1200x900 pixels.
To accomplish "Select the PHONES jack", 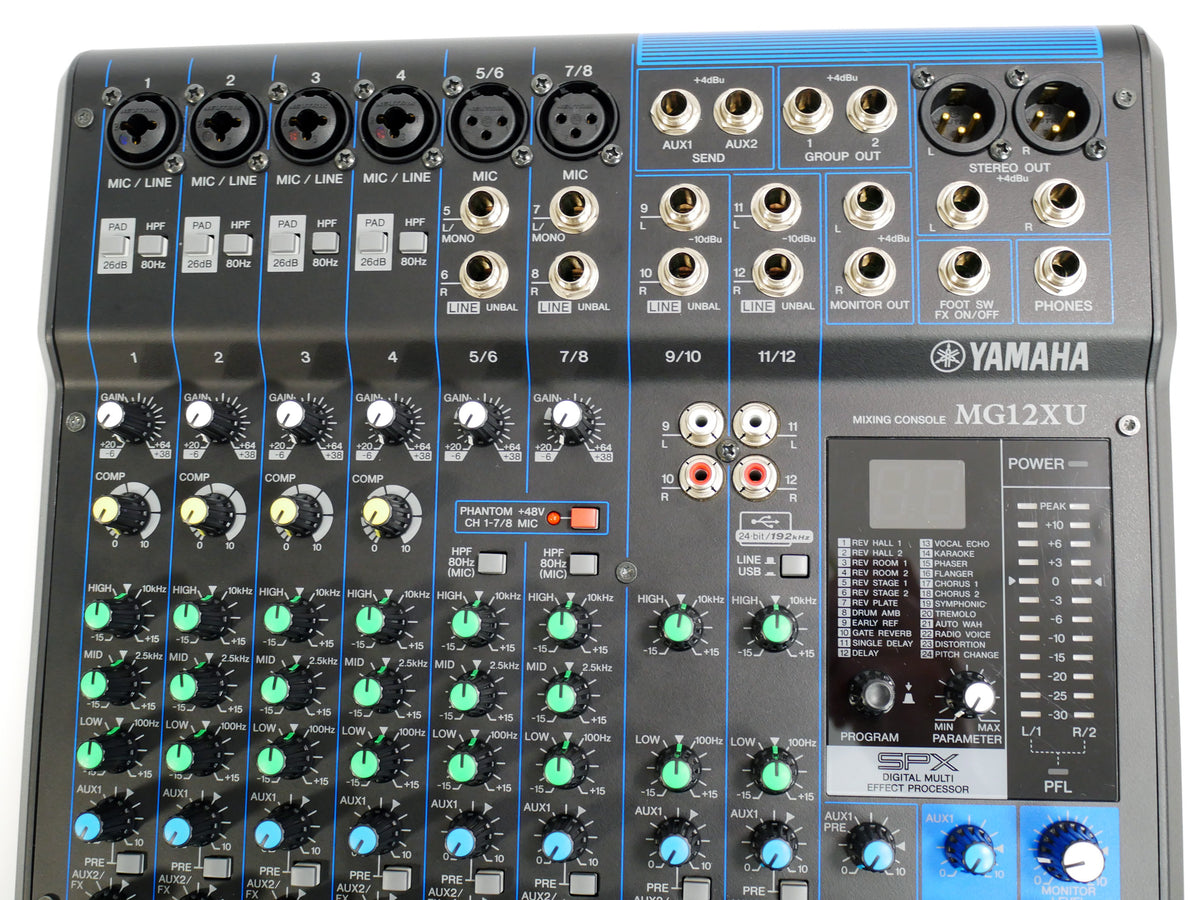I will pyautogui.click(x=1061, y=270).
